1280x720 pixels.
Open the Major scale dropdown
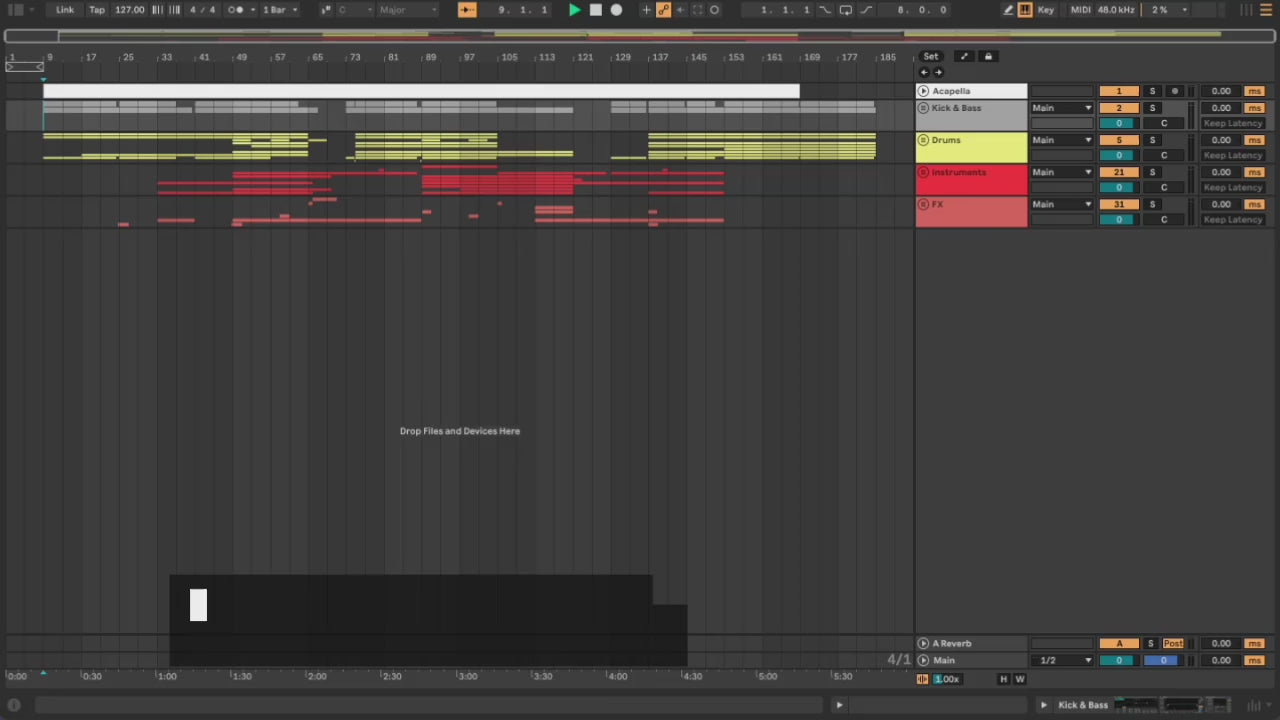tap(407, 10)
